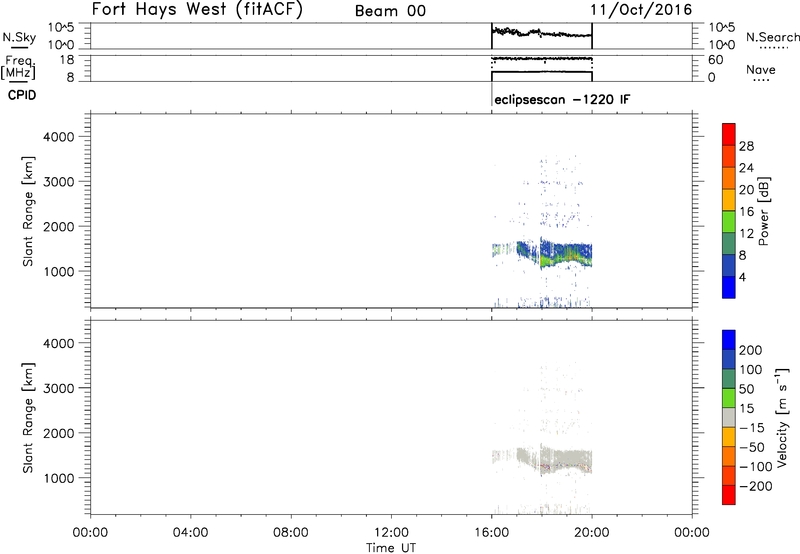Click power scale value '16'
This screenshot has height=554, width=800.
pos(746,212)
